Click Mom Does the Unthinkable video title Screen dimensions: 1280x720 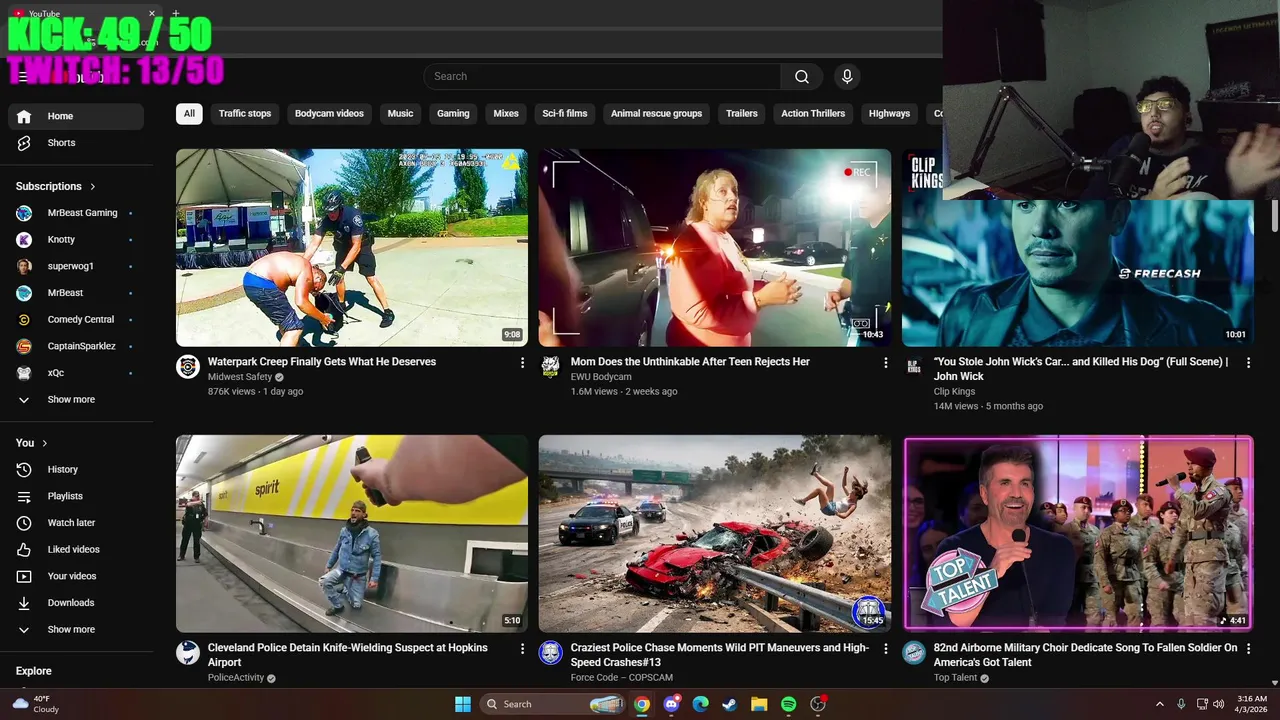pos(690,362)
